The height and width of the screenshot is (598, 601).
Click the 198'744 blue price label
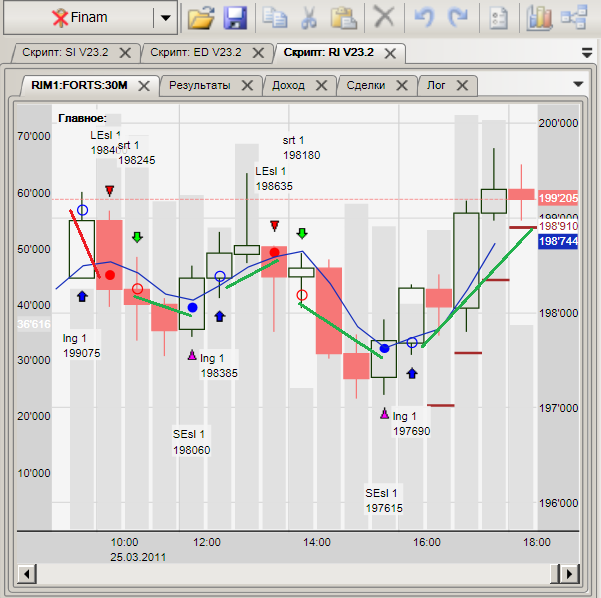click(558, 241)
